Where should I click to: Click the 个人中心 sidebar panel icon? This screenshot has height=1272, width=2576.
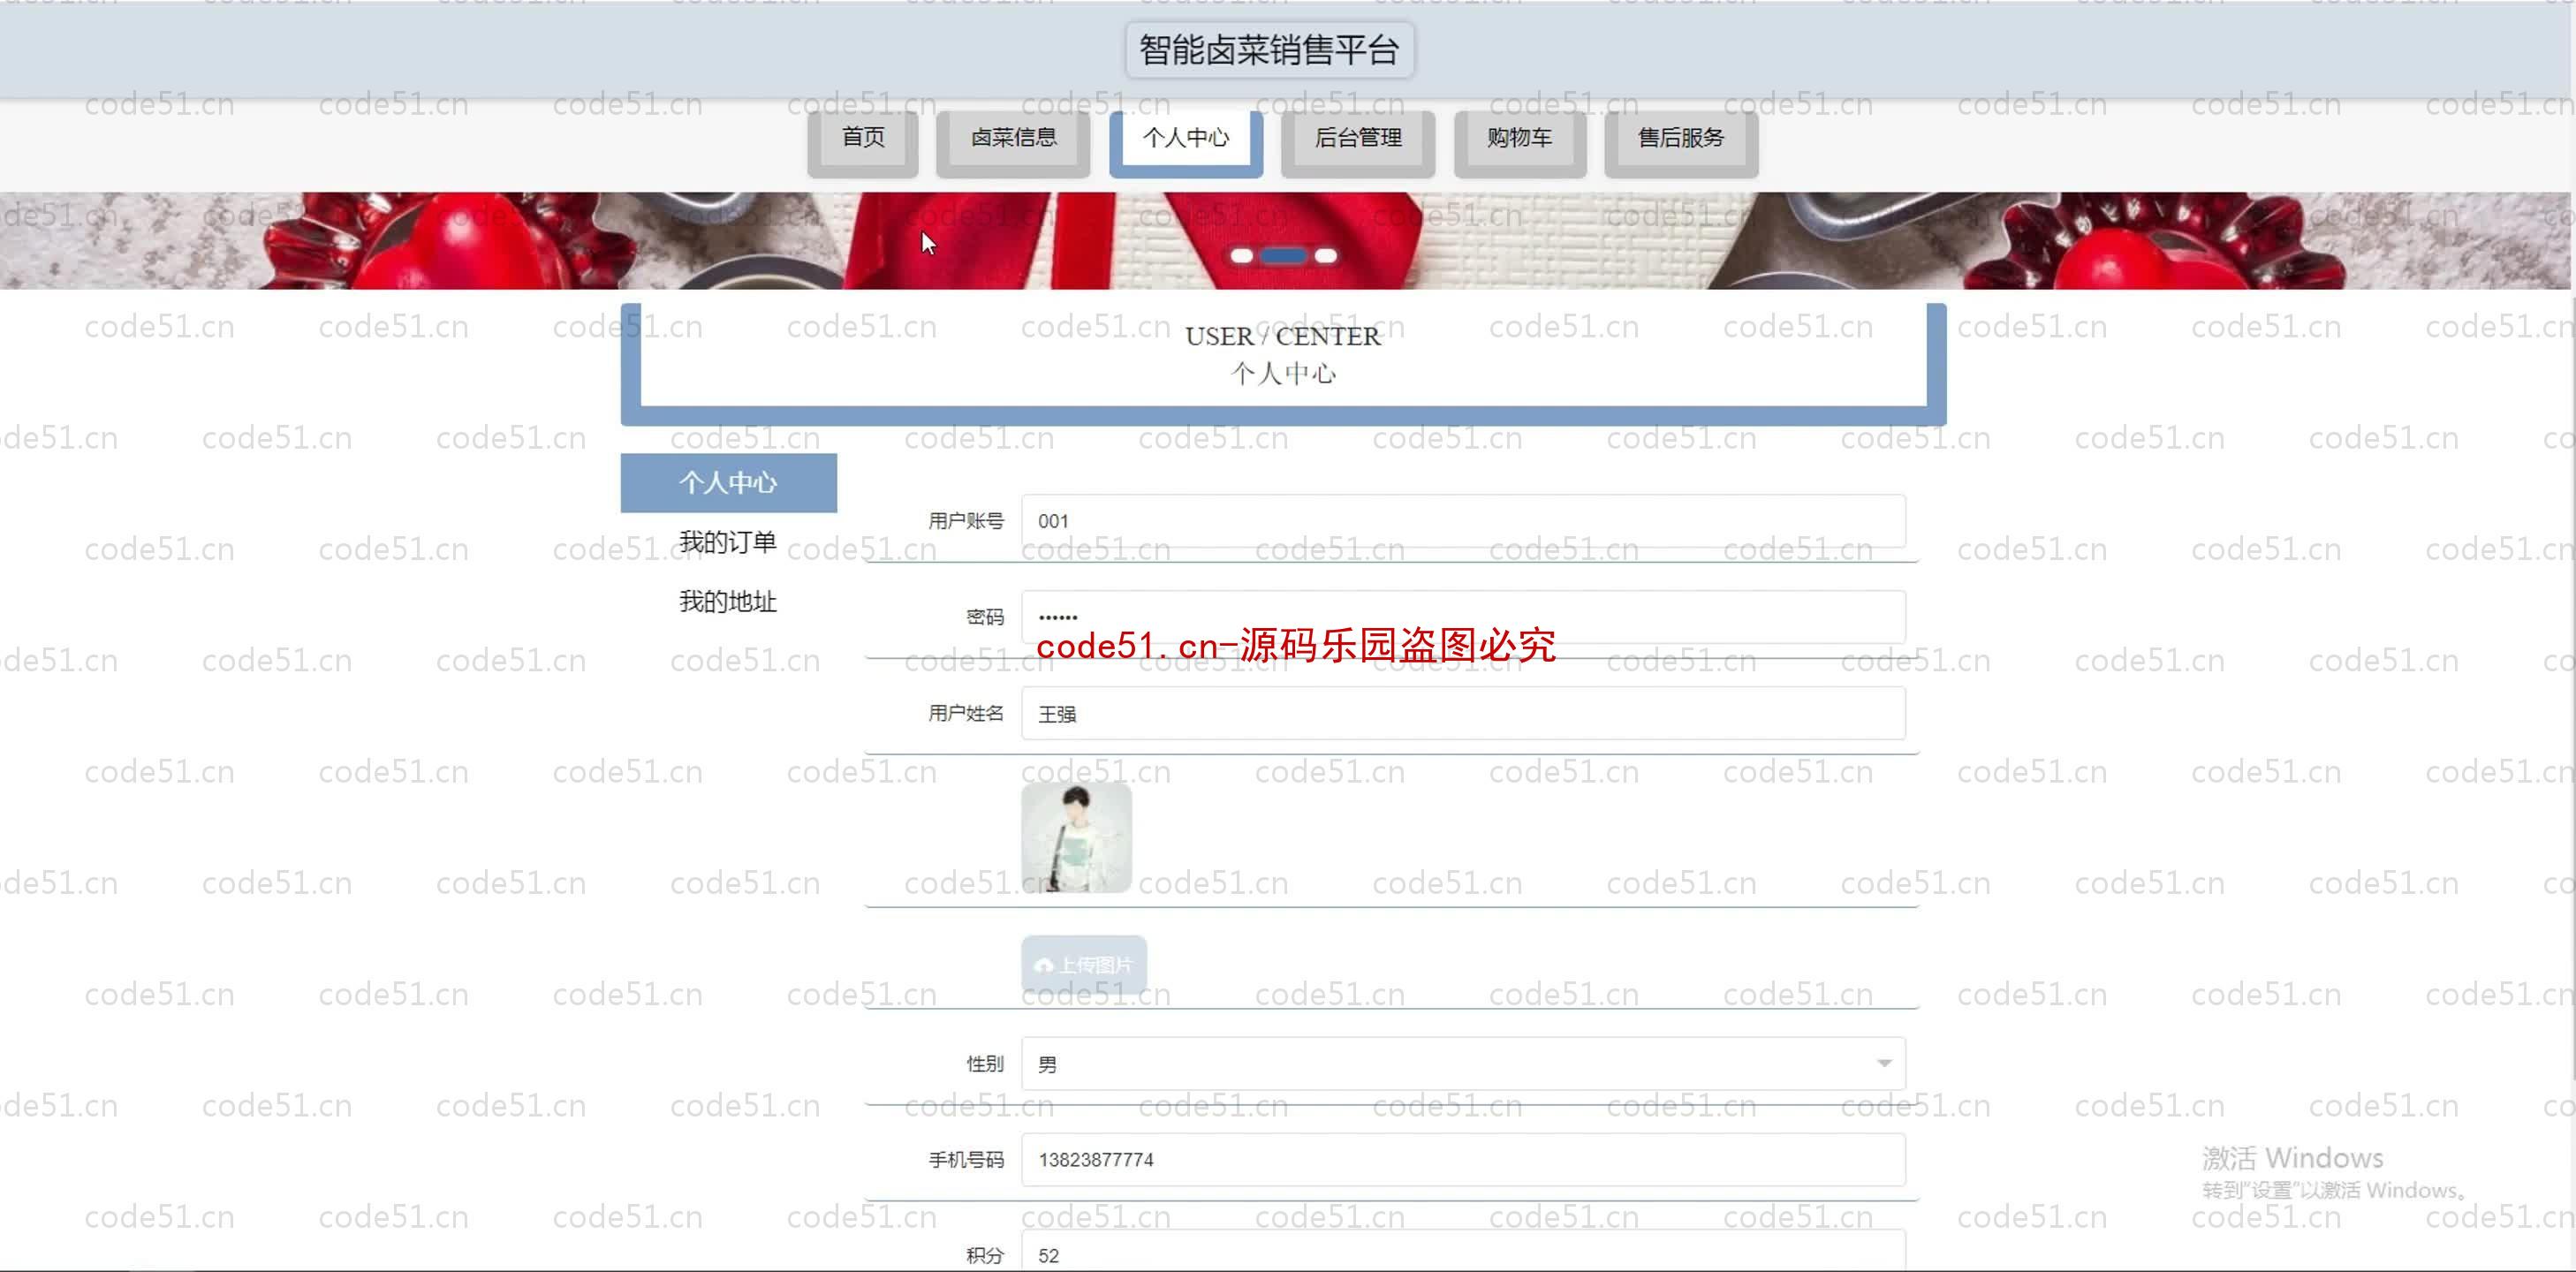coord(728,481)
